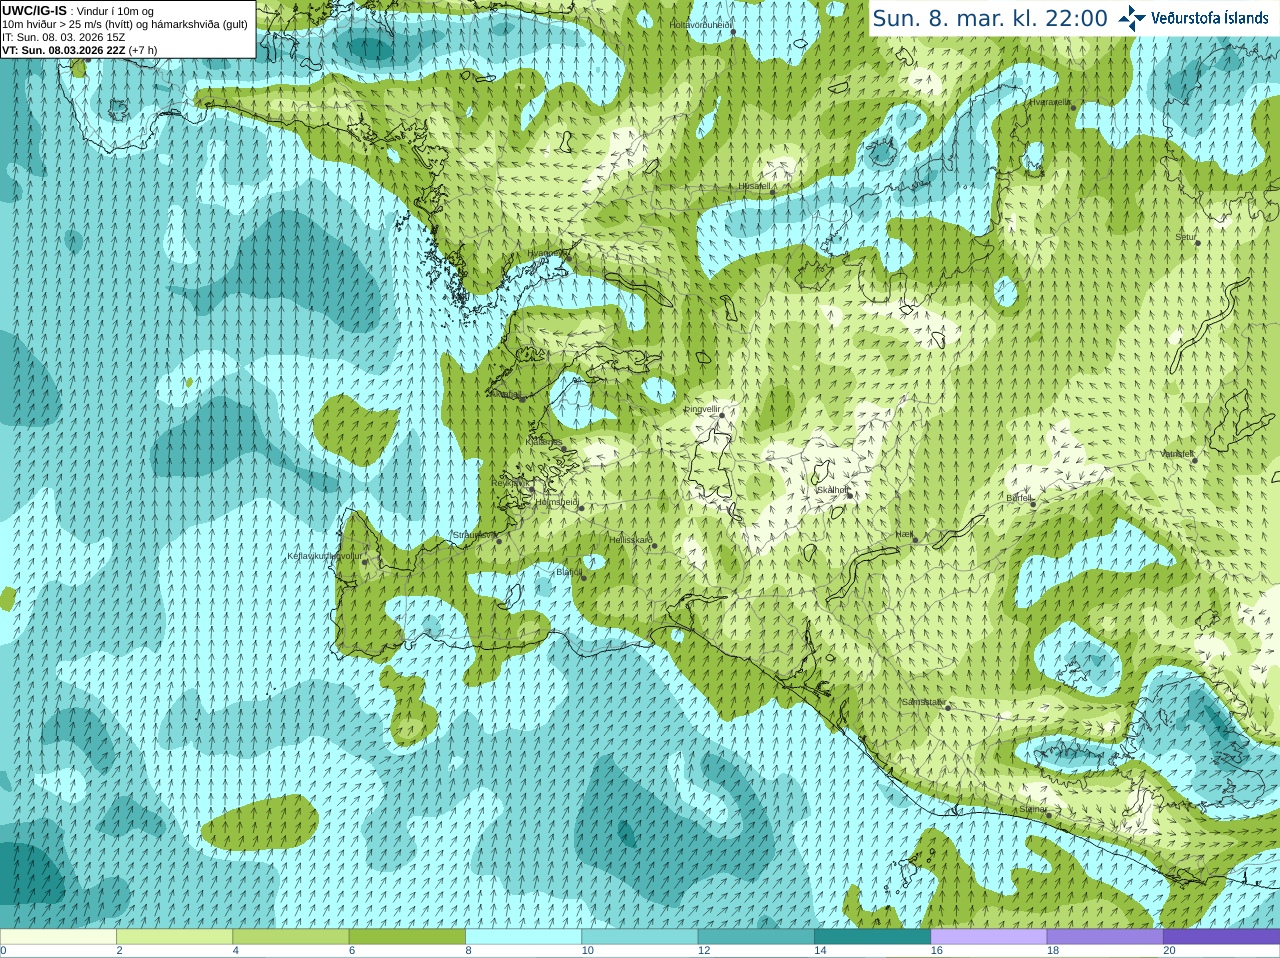The width and height of the screenshot is (1280, 958).
Task: Click the Búrfell station label
Action: (x=1019, y=498)
